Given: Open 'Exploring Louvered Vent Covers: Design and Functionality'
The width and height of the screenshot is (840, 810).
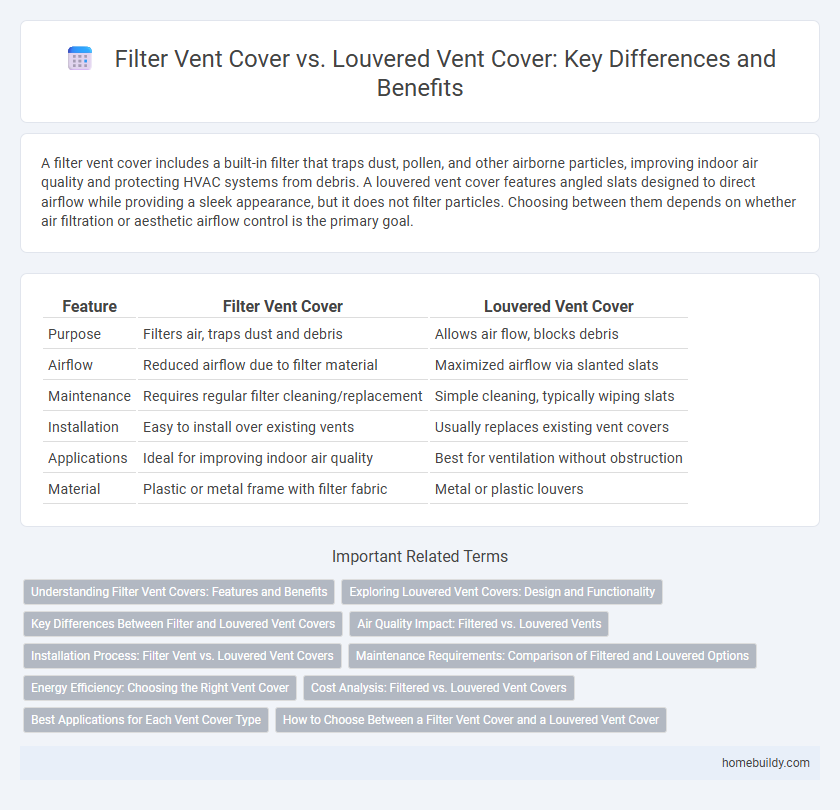Looking at the screenshot, I should pos(502,592).
